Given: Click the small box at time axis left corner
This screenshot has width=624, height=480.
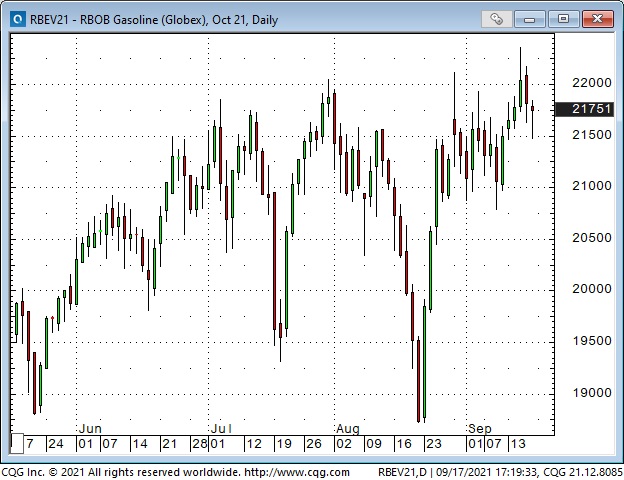Looking at the screenshot, I should [17, 443].
